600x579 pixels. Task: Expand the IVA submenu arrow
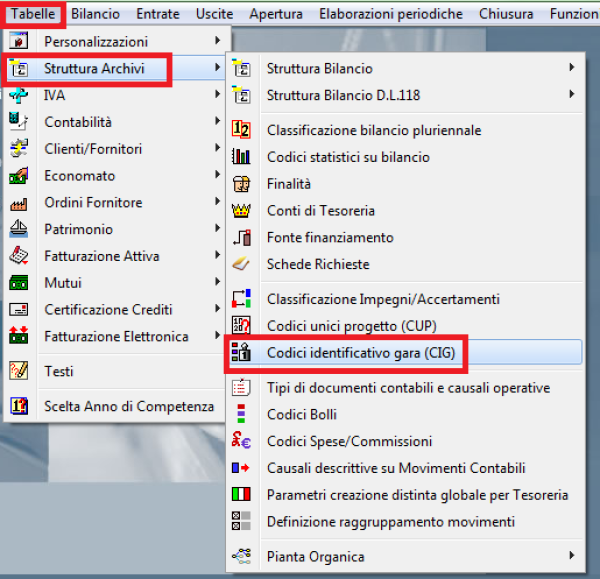pyautogui.click(x=217, y=94)
